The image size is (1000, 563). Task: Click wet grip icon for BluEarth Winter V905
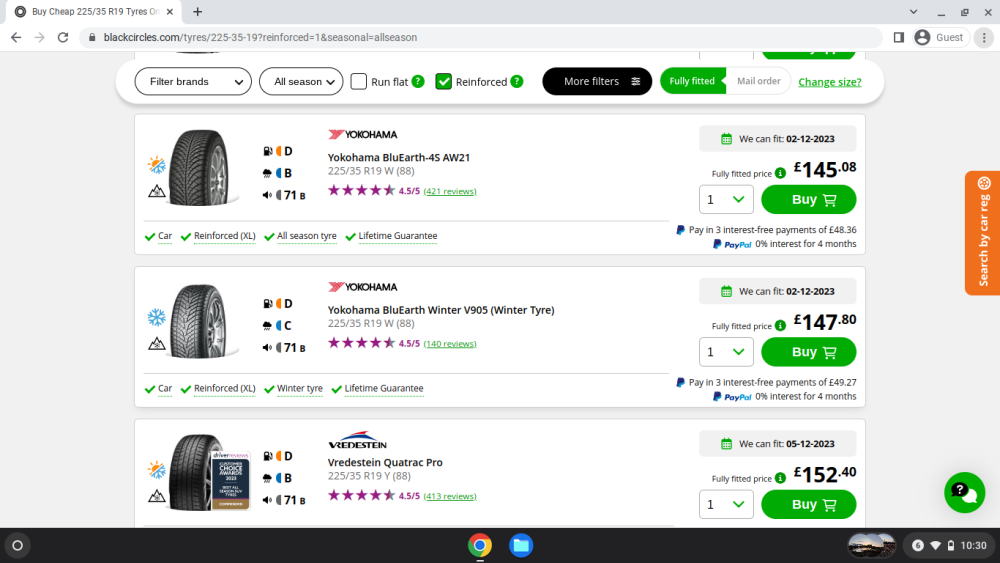268,325
